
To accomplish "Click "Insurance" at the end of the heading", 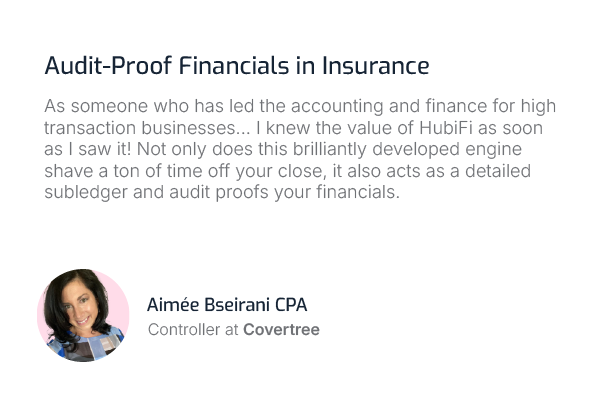I will (x=375, y=65).
